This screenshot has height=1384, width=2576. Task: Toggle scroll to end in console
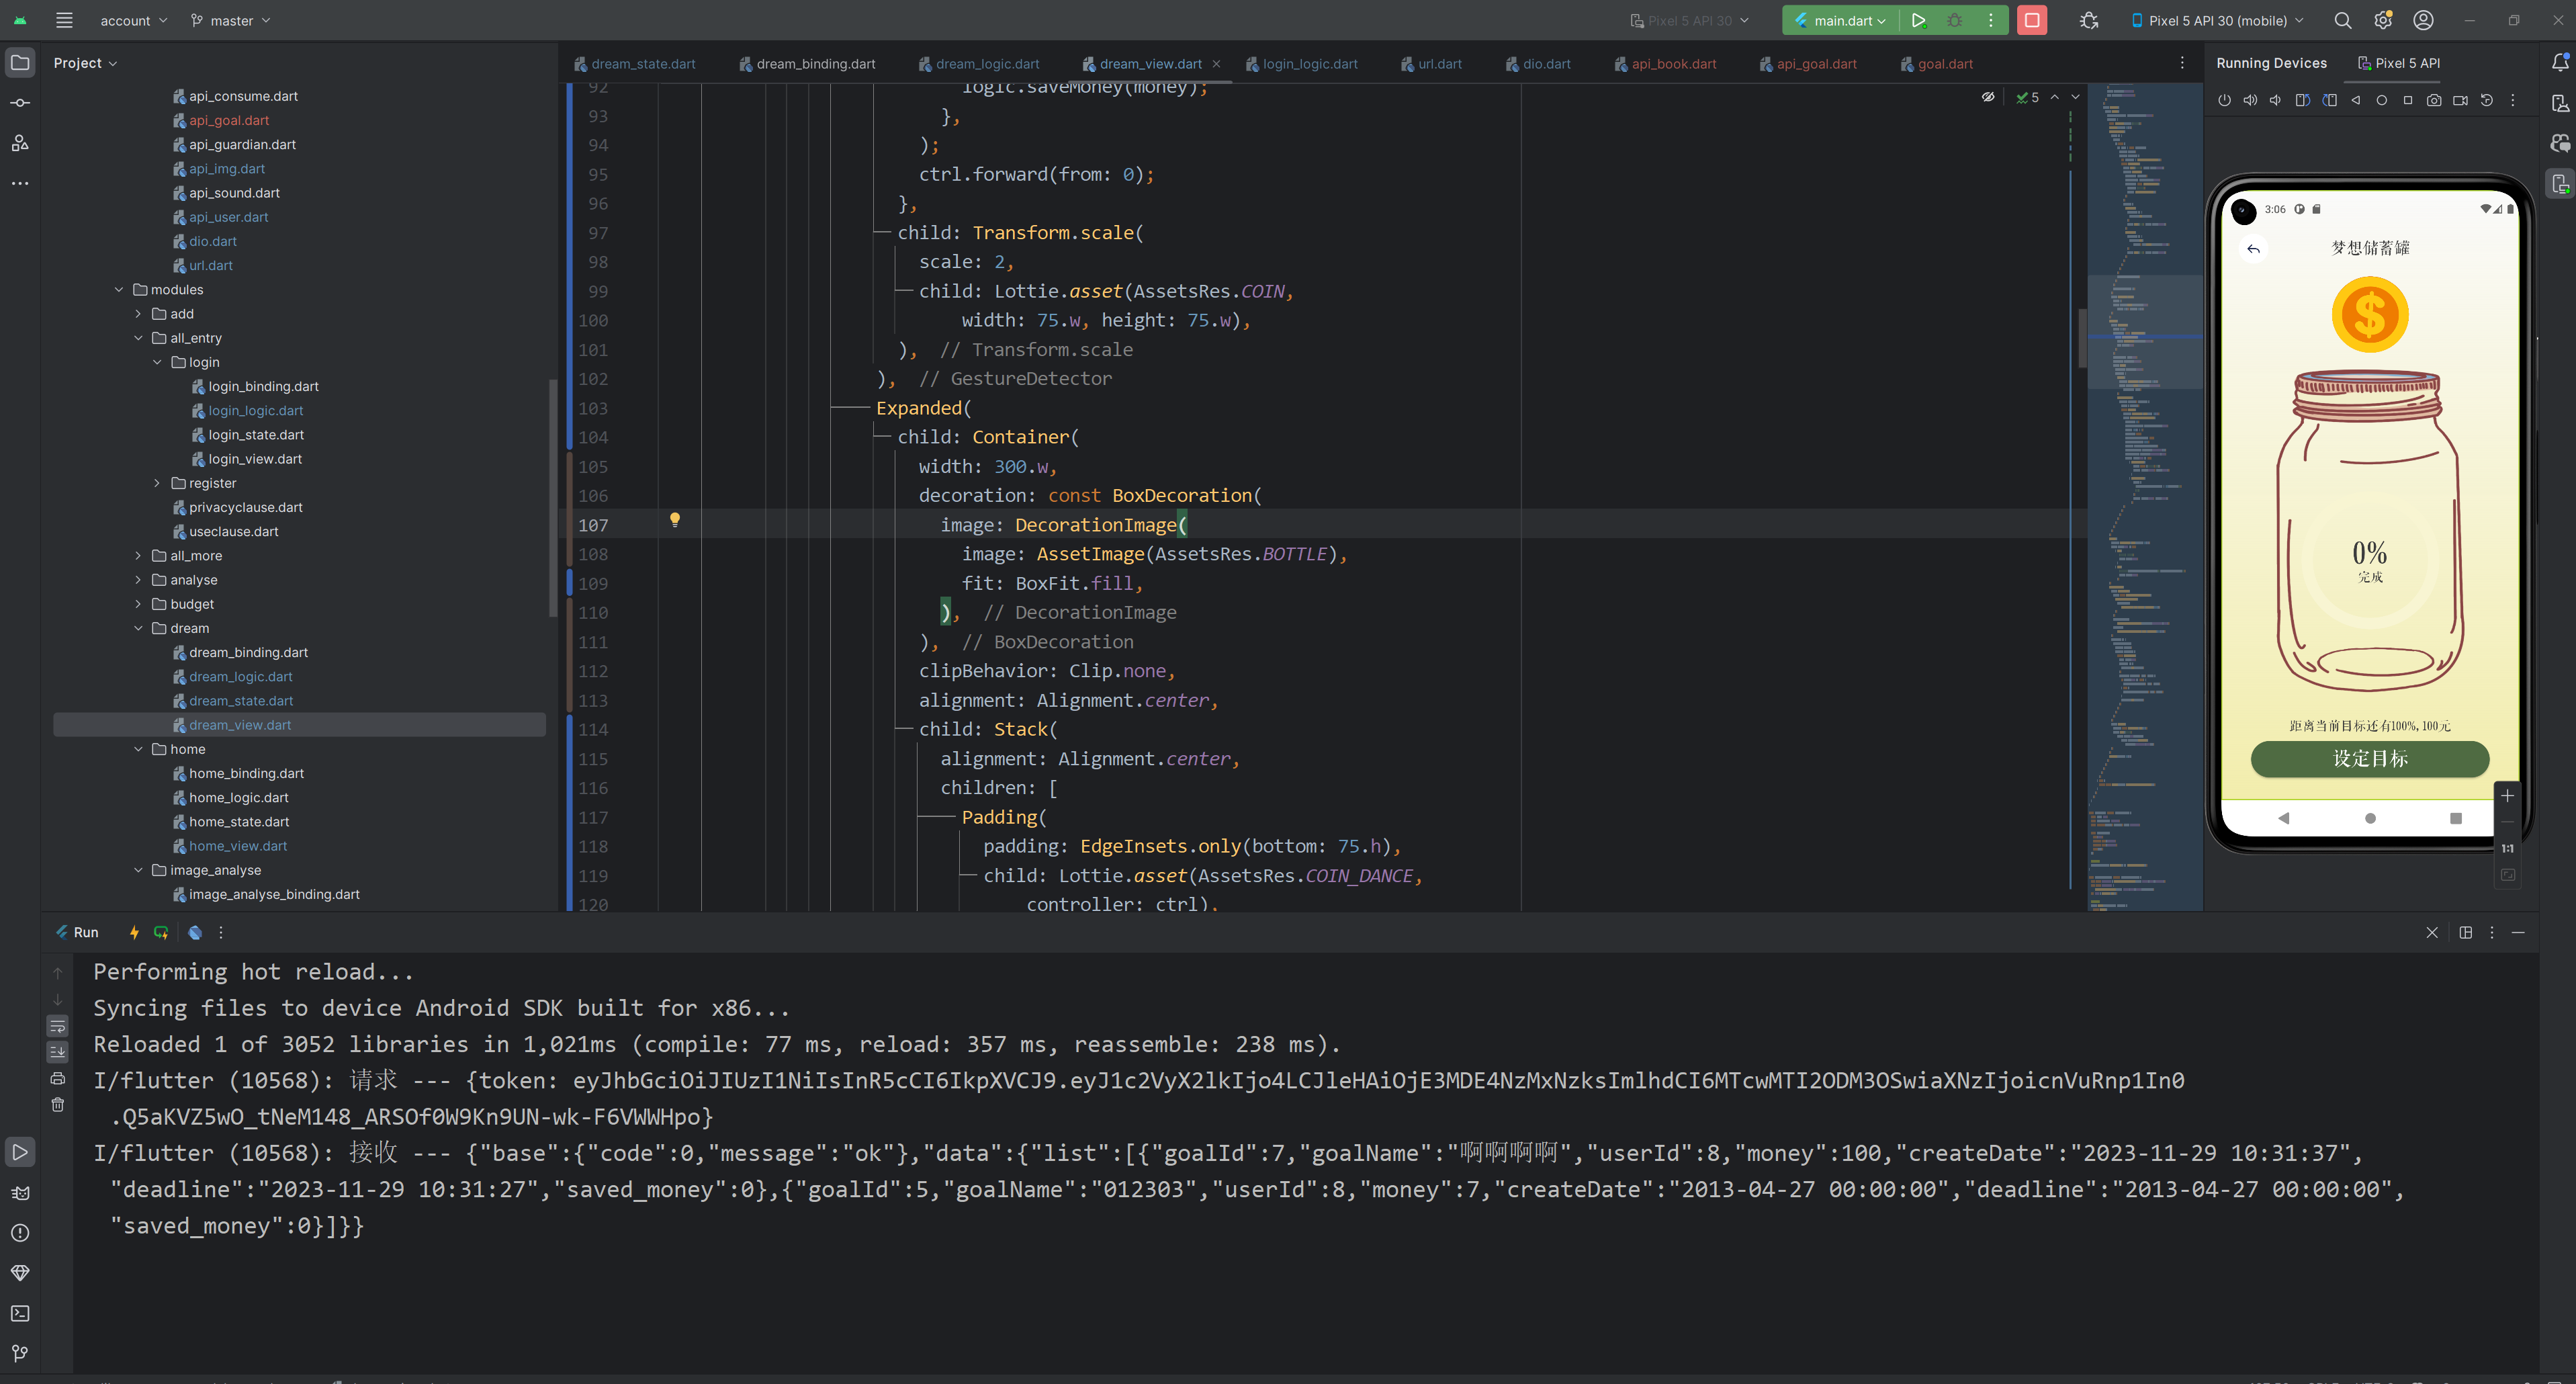(58, 1052)
